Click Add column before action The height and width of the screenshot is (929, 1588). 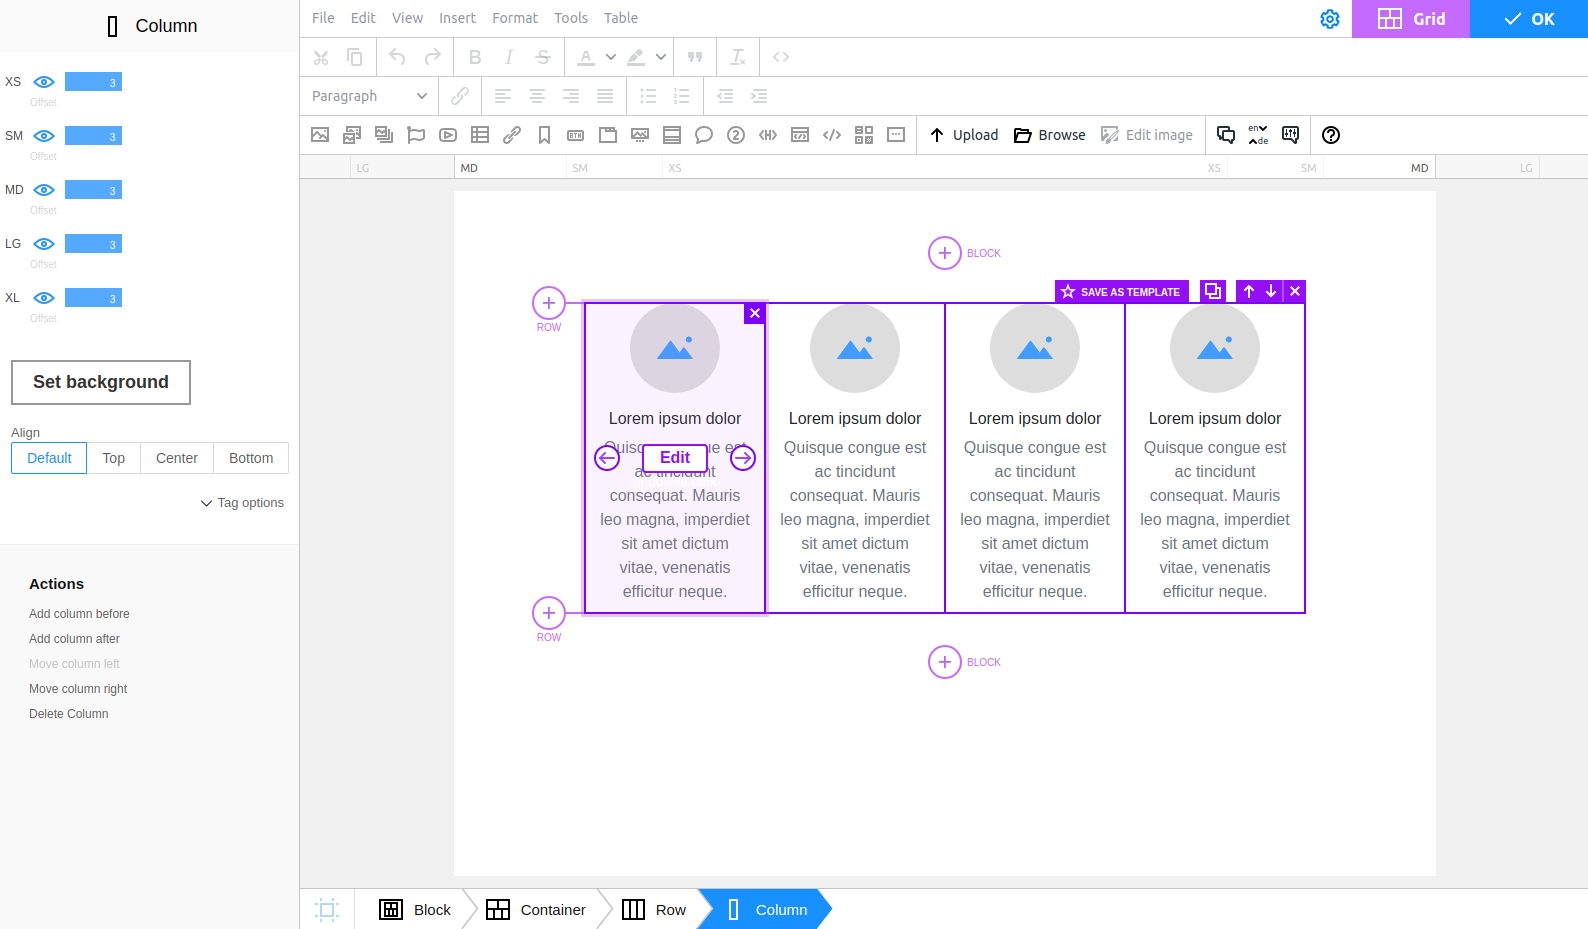point(79,614)
